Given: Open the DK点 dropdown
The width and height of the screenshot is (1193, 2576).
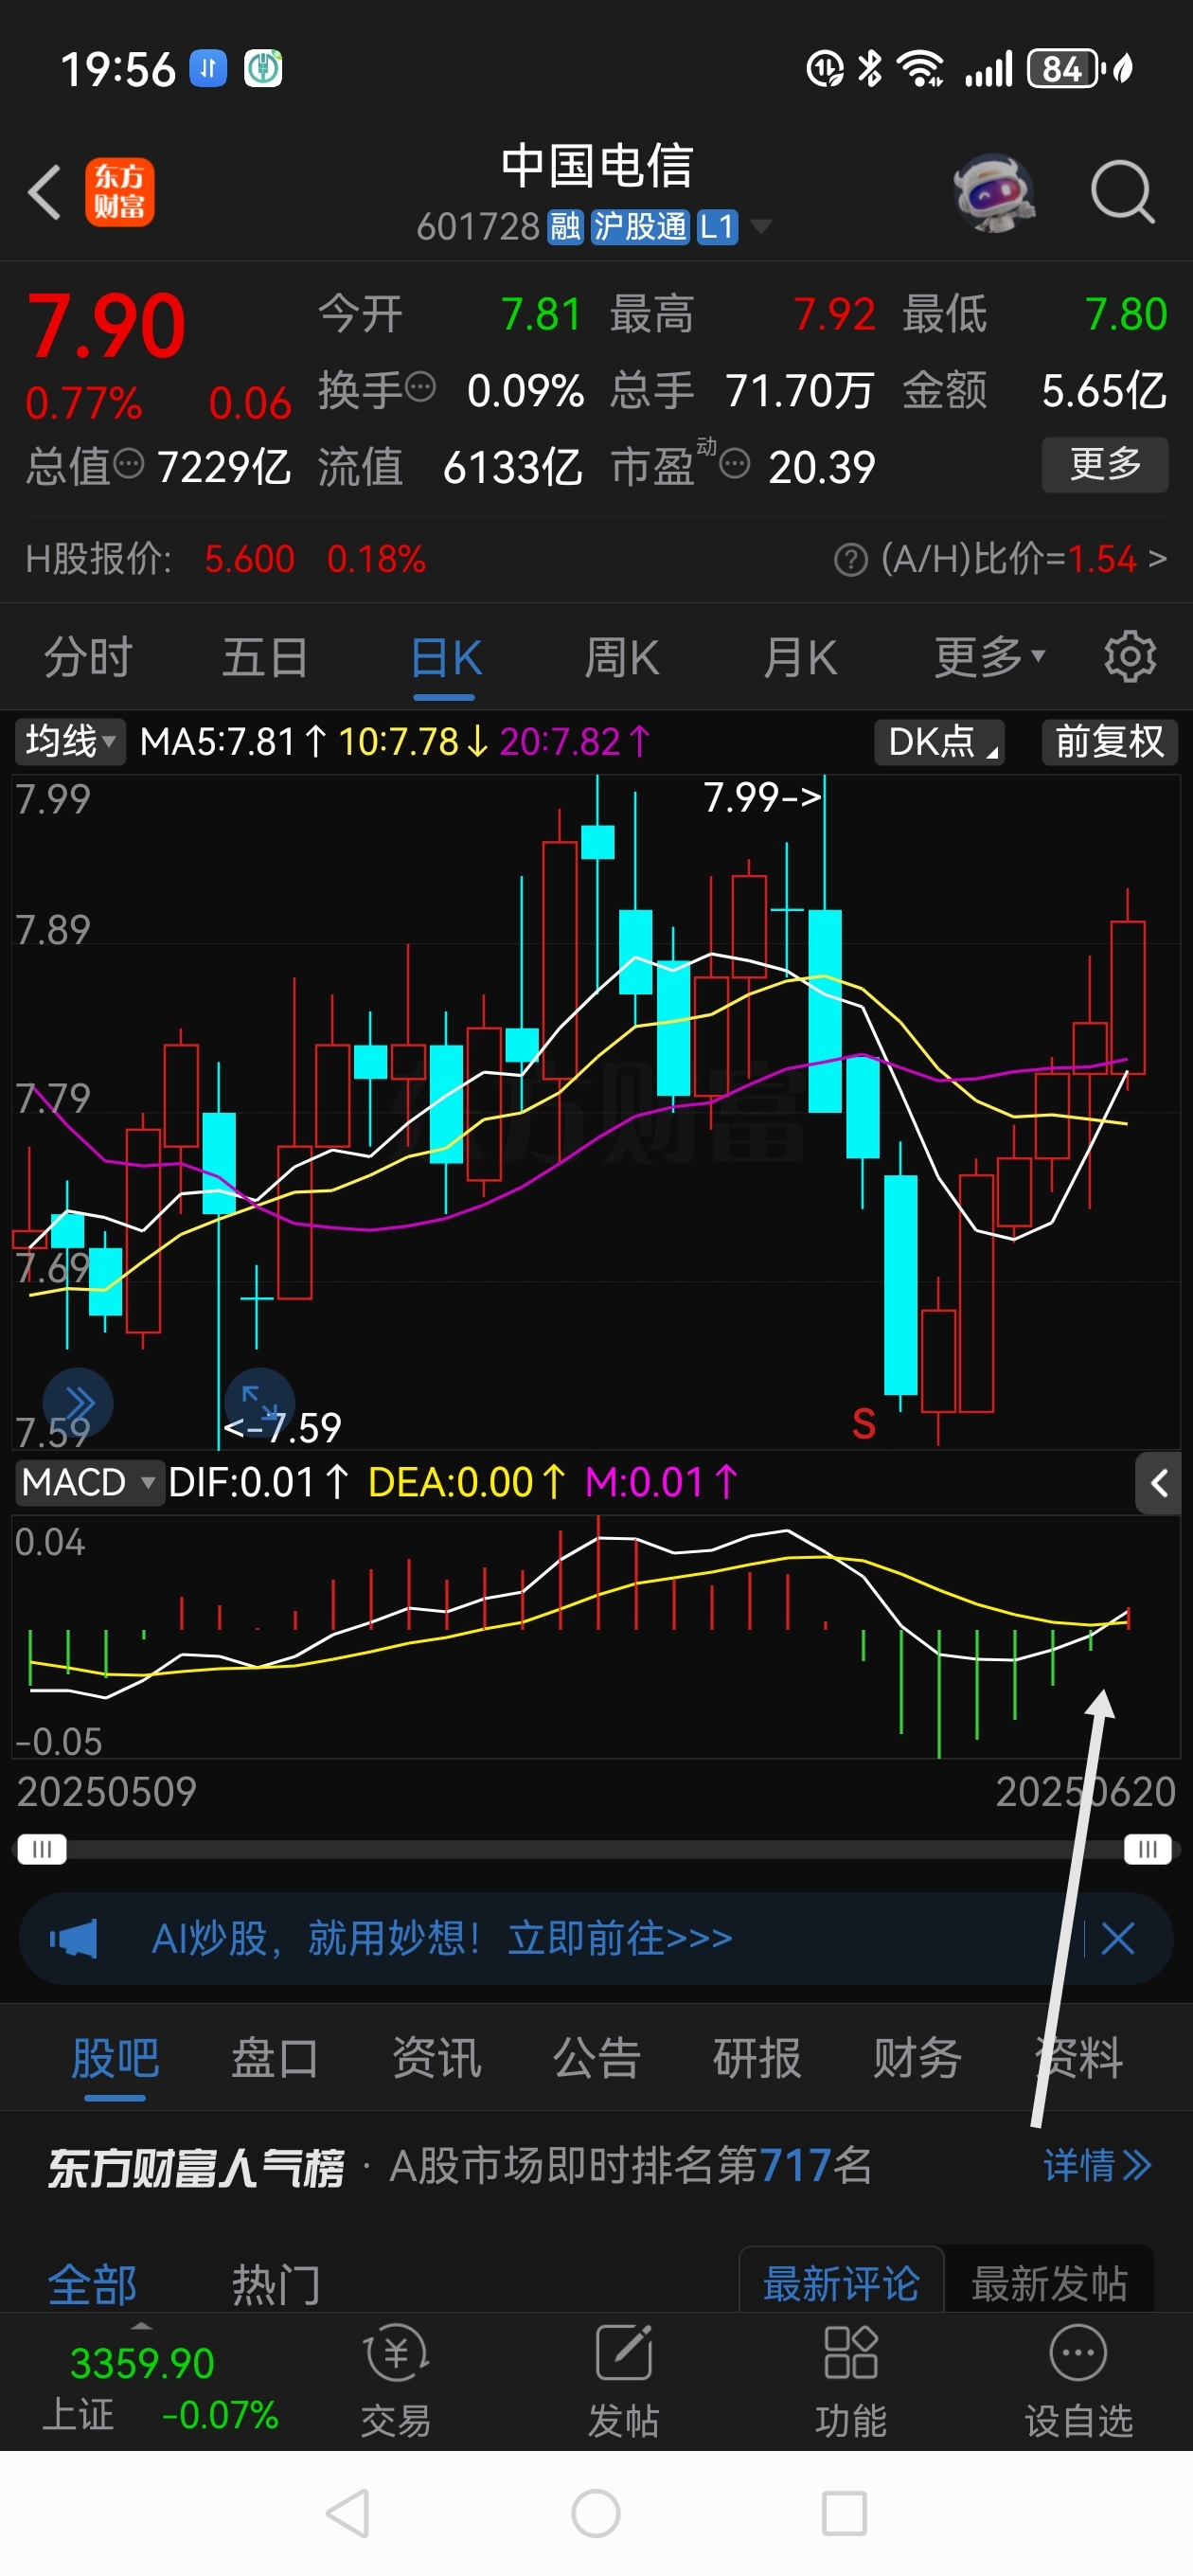Looking at the screenshot, I should coord(940,742).
